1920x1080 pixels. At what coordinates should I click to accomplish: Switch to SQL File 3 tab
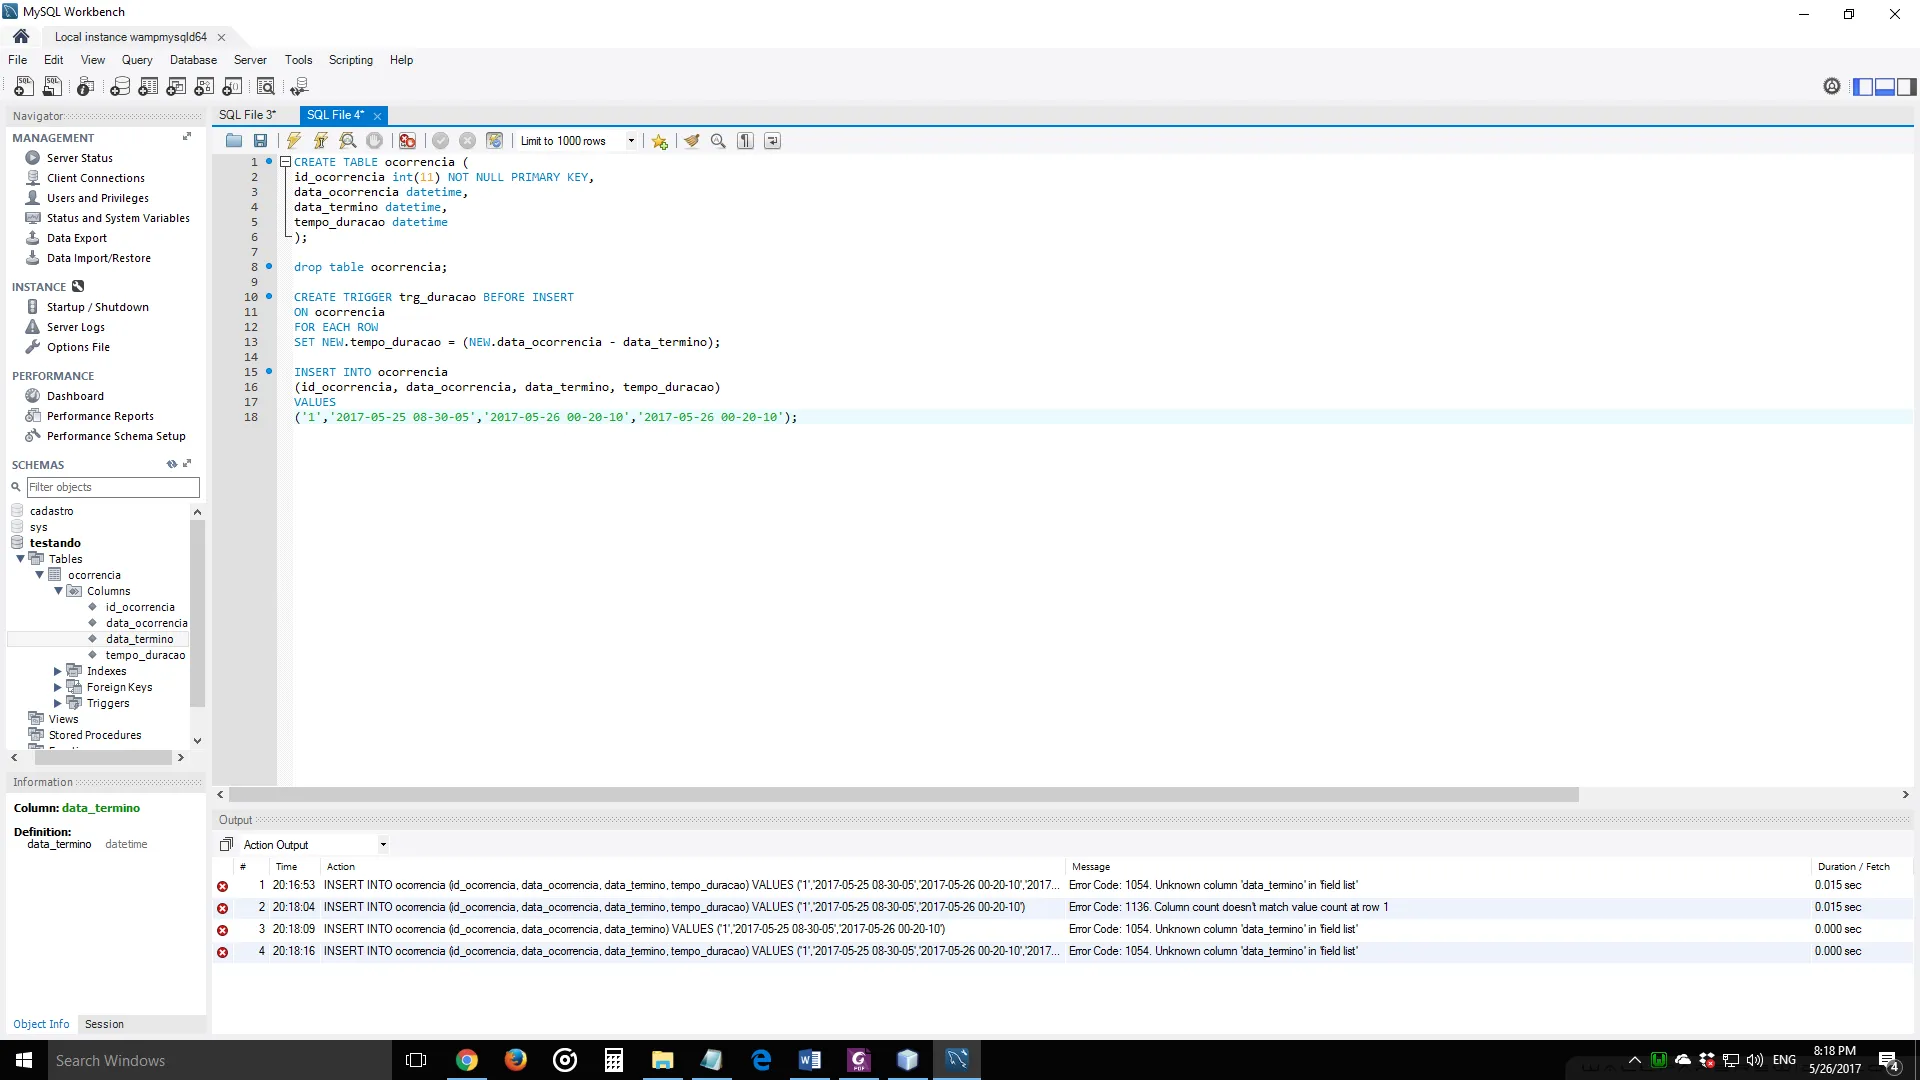(246, 115)
